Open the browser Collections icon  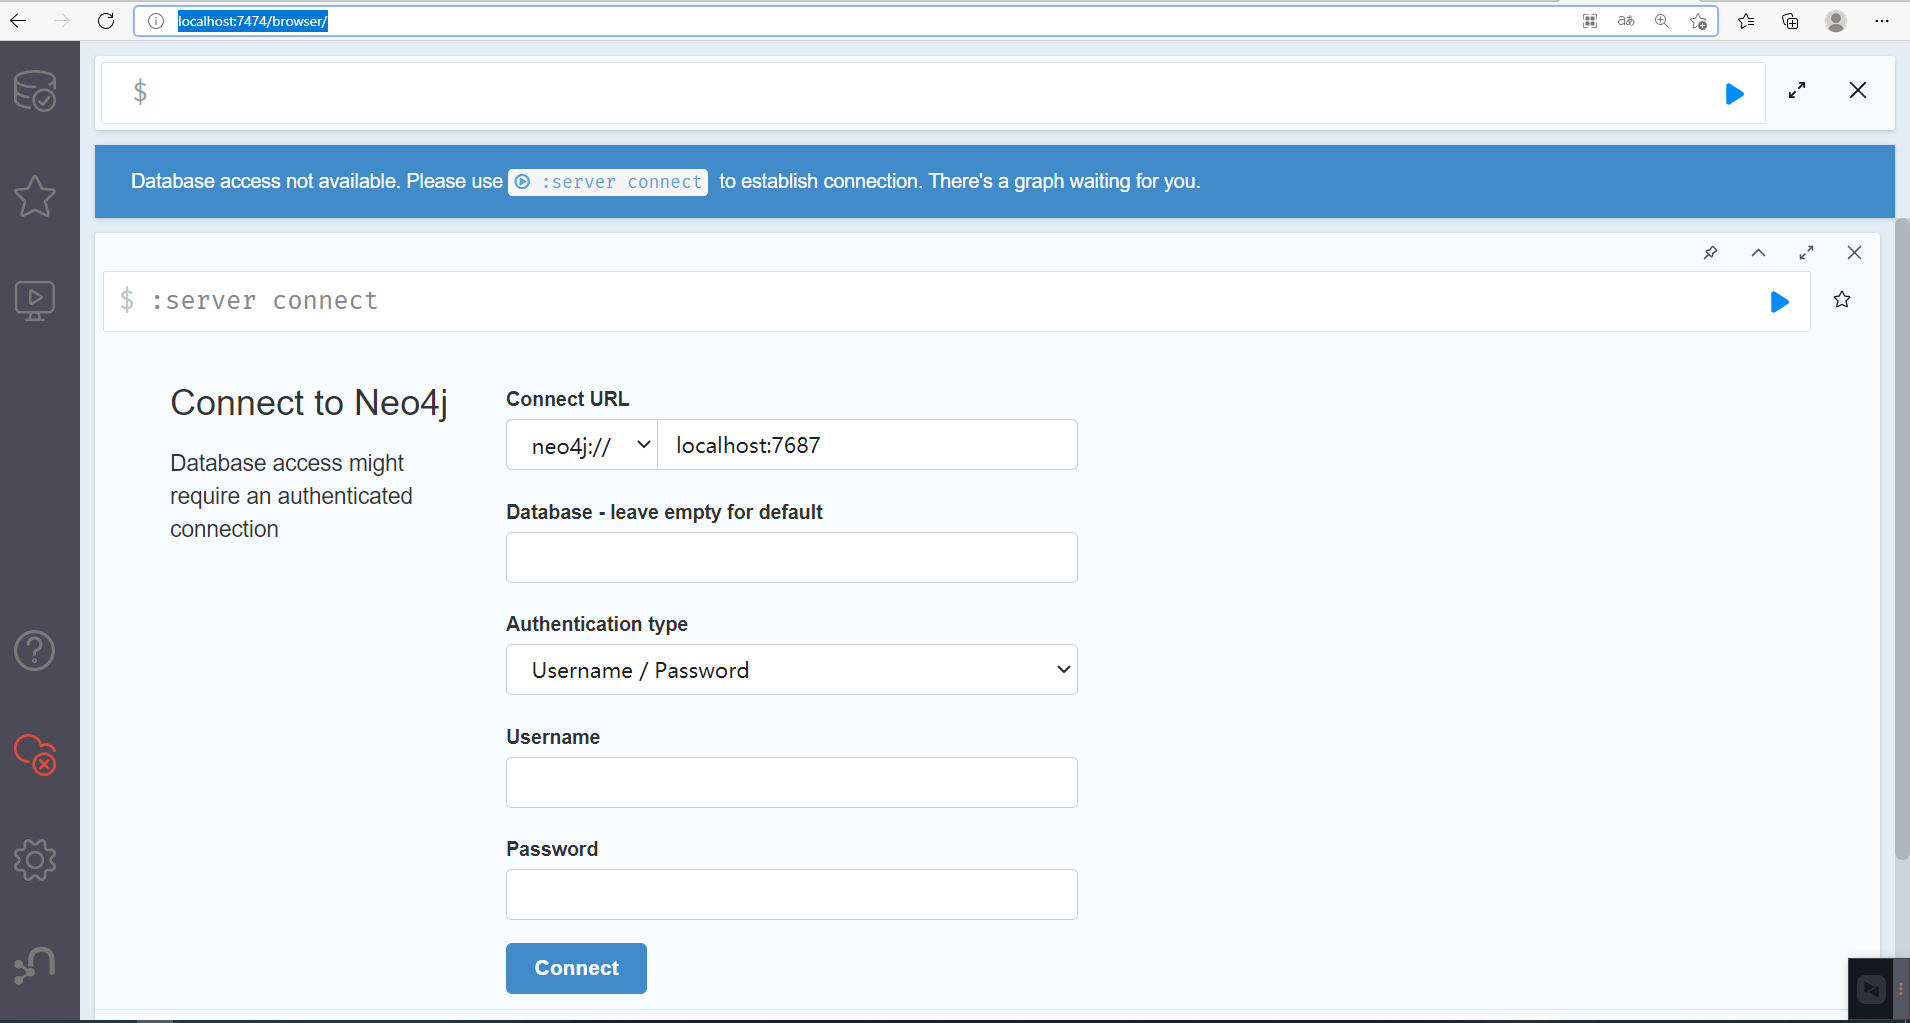point(1790,21)
